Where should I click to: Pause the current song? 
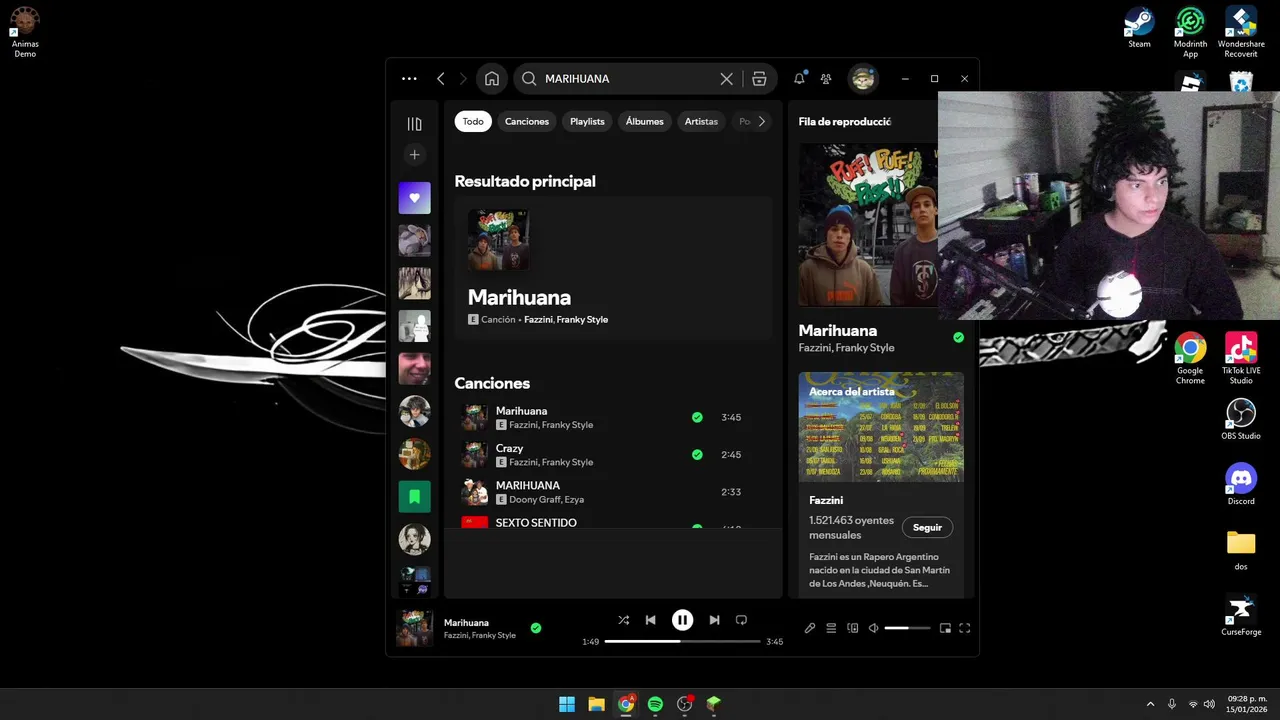(682, 620)
